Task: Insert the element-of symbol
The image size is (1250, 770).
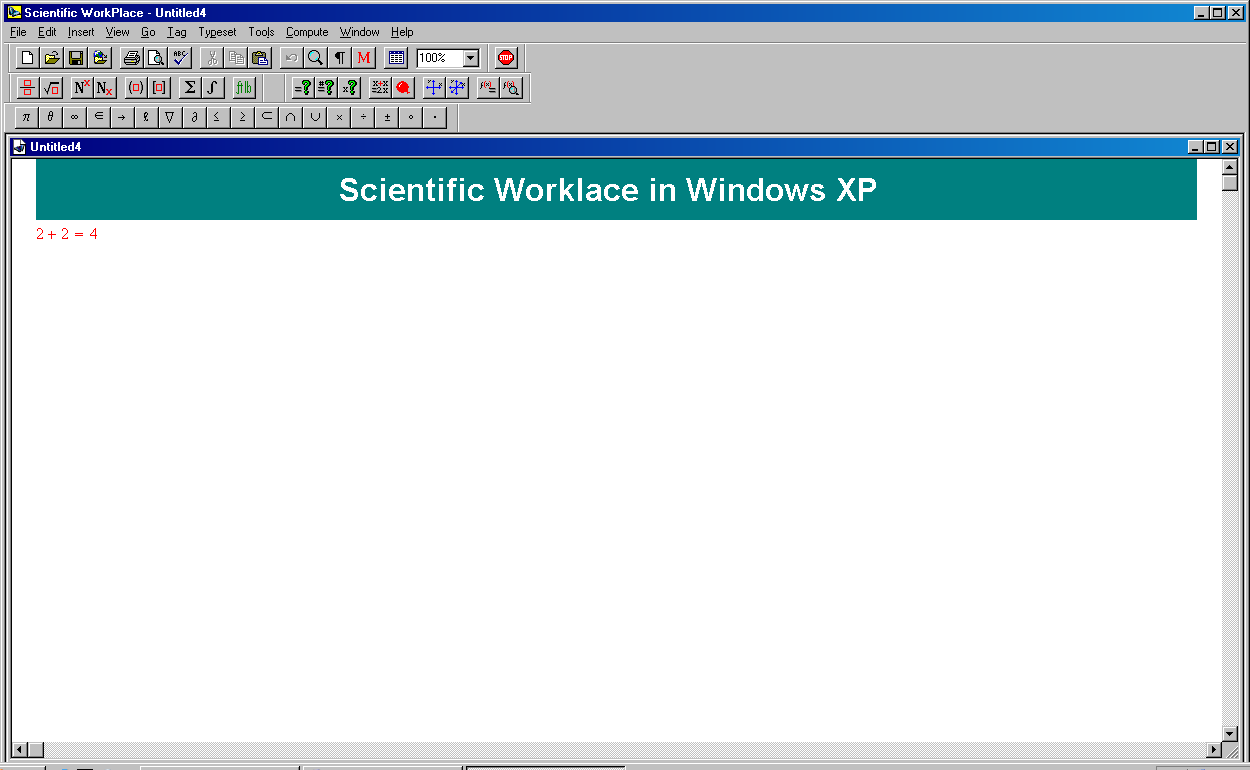Action: click(x=98, y=117)
